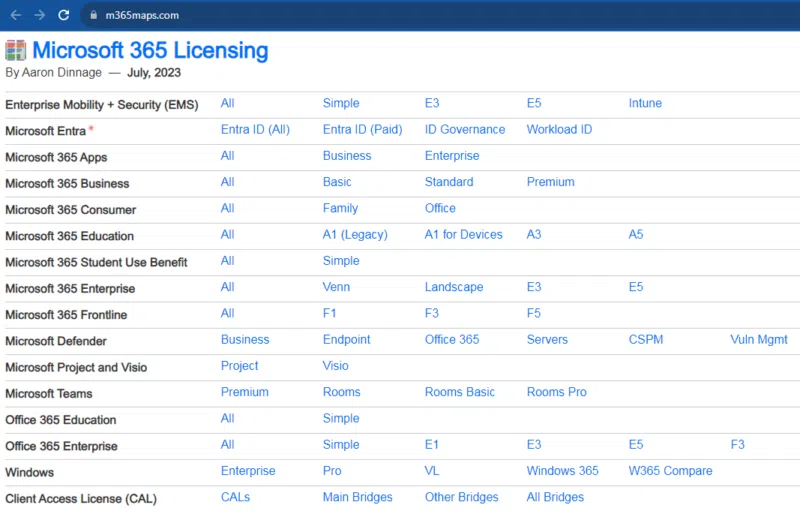Click the padlock site info icon
Screen dimensions: 800x511
(93, 15)
